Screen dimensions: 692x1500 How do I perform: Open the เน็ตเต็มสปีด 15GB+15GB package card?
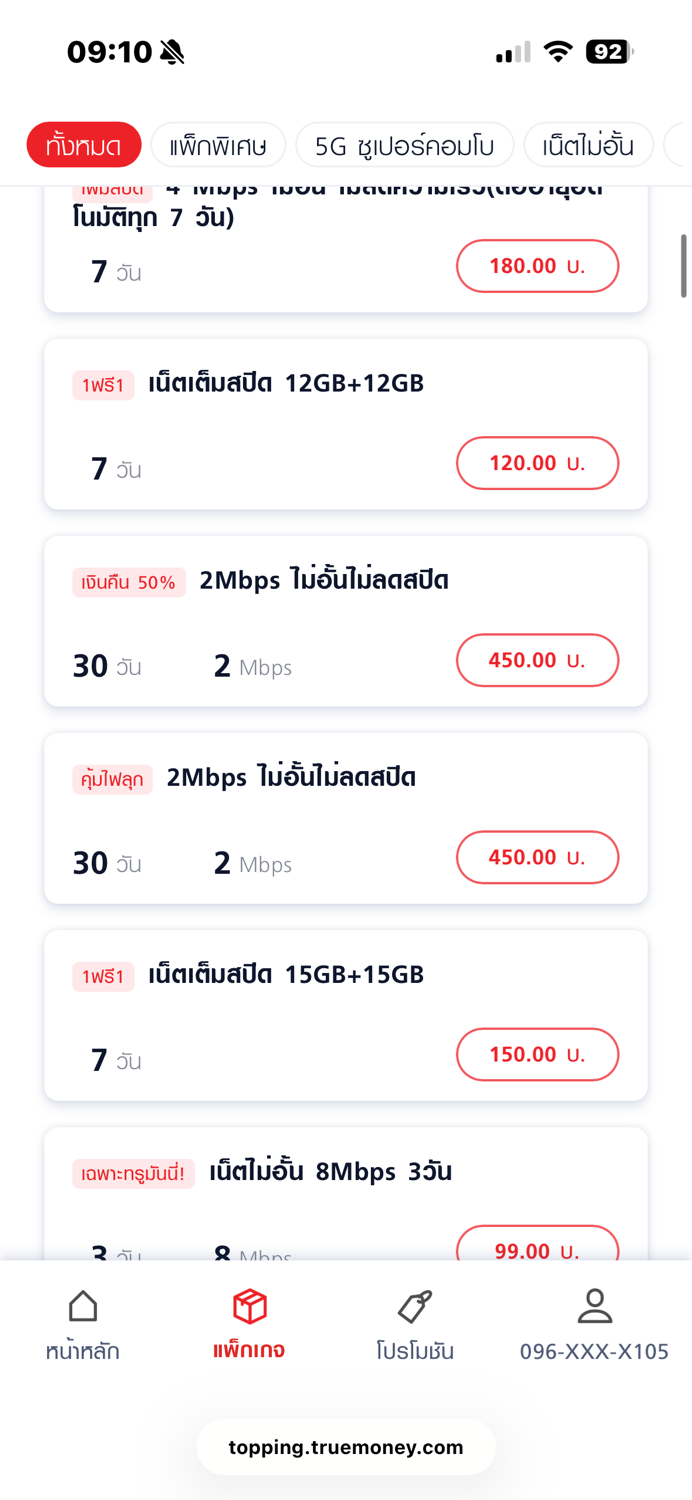286,974
